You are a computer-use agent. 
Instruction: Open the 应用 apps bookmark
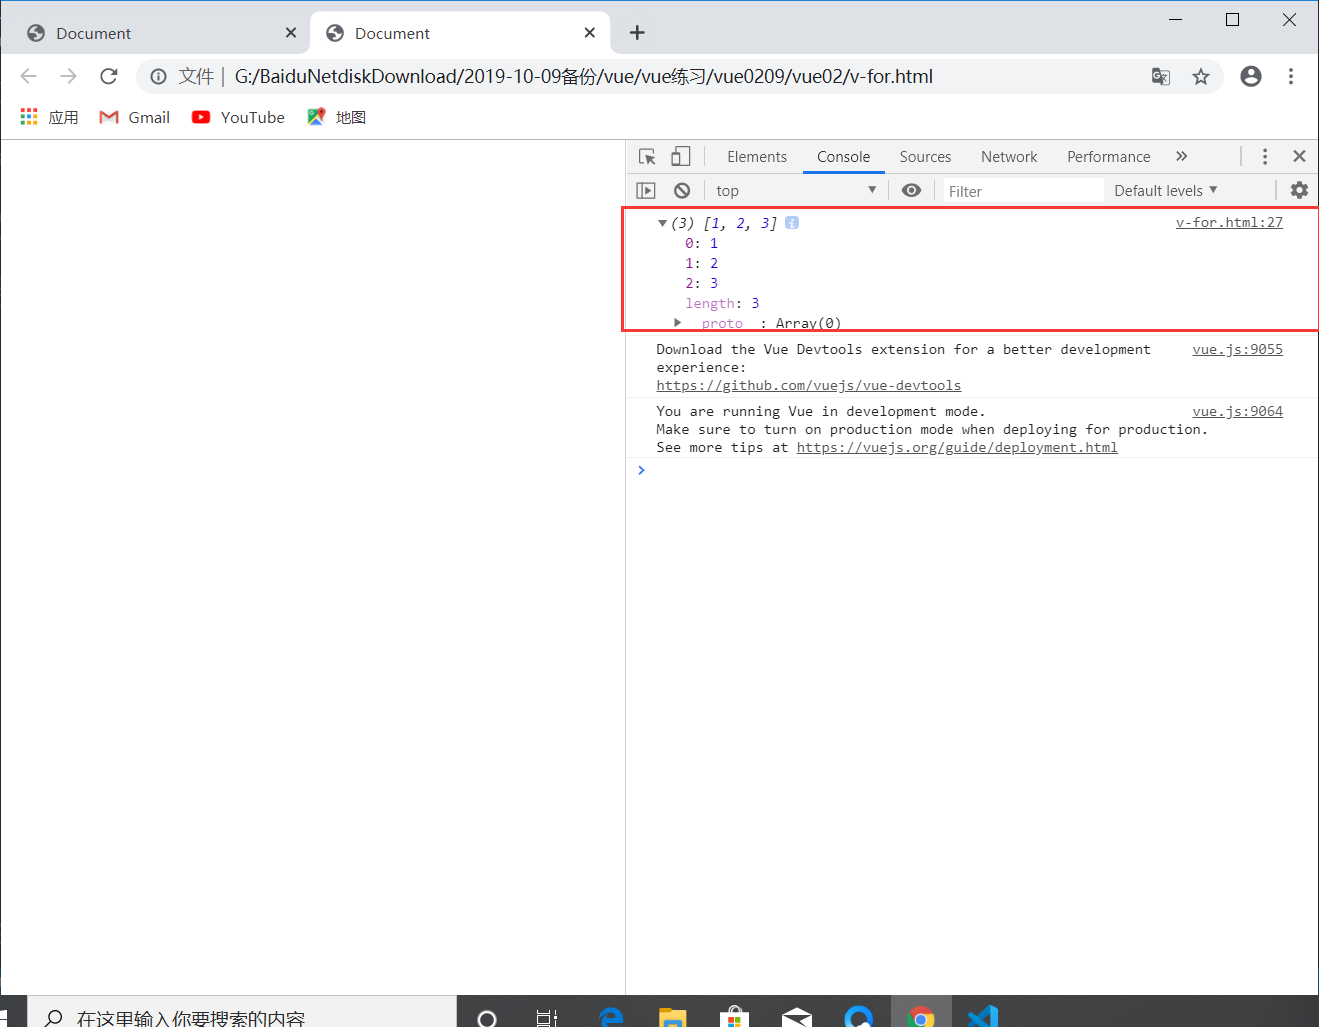49,117
